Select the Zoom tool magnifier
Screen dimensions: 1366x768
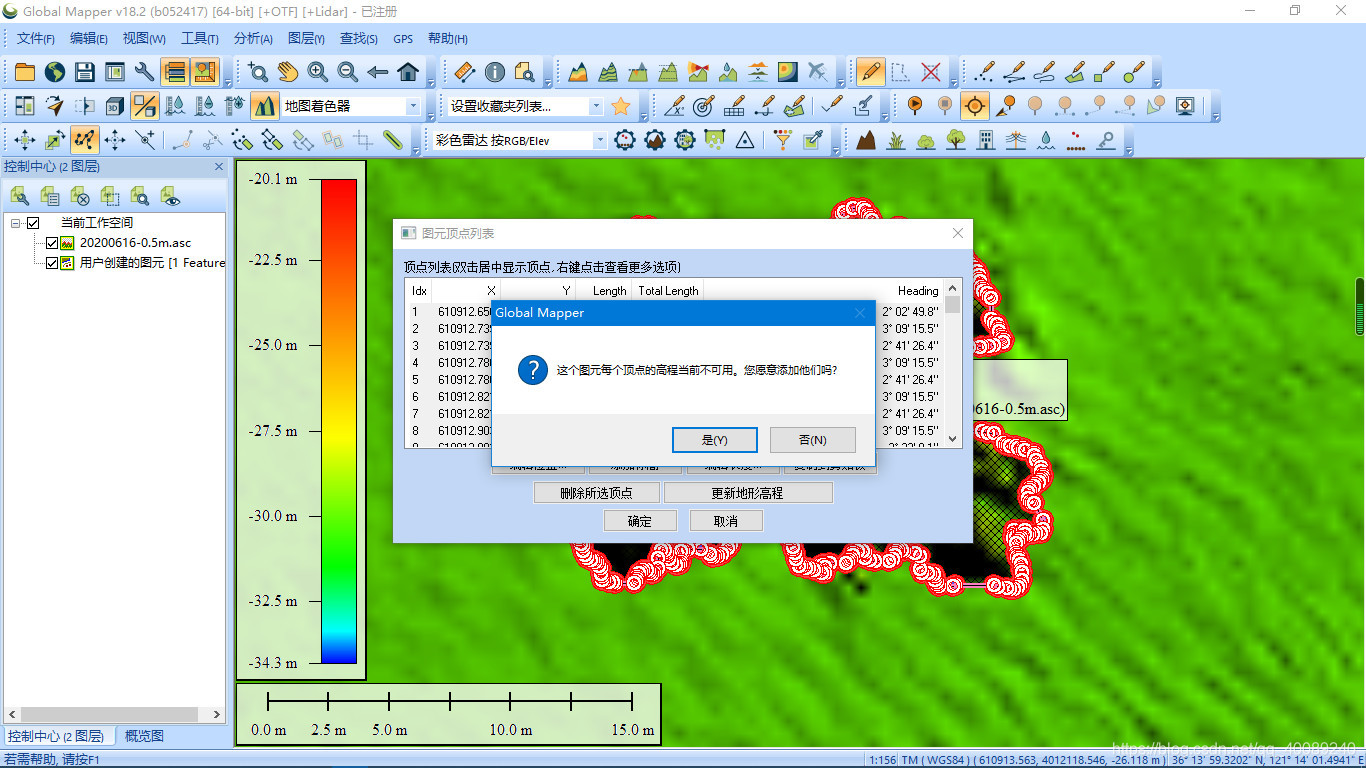point(258,72)
